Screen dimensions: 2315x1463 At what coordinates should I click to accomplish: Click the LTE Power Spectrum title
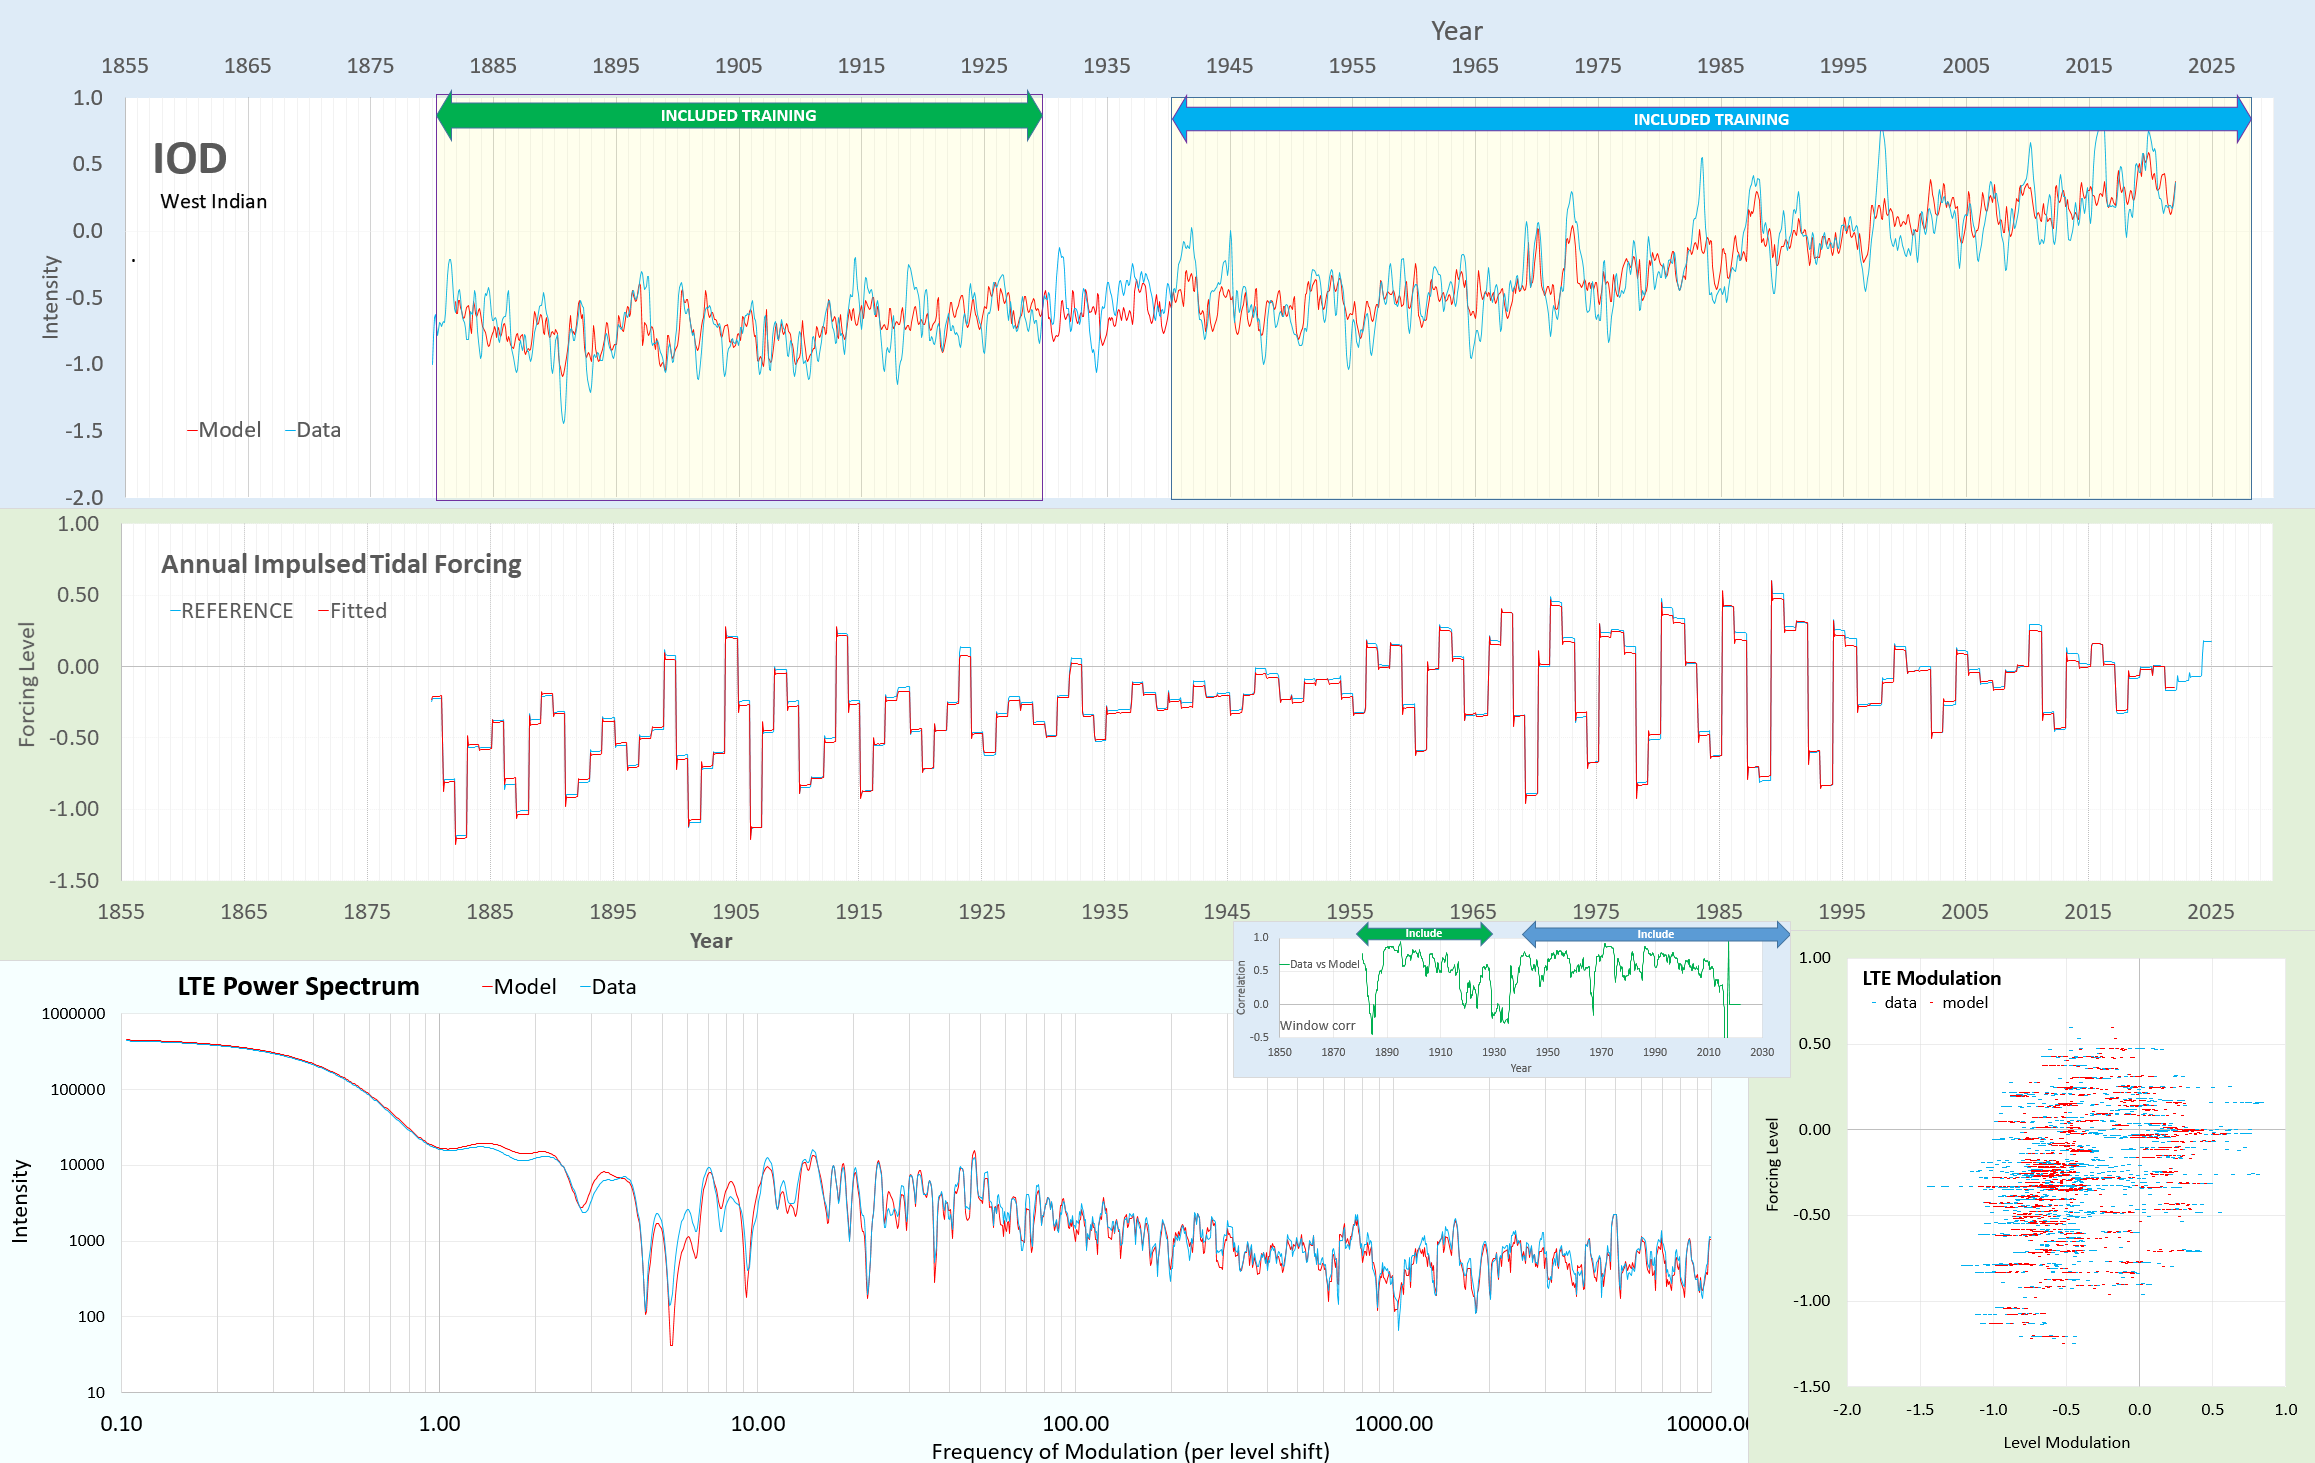pos(298,987)
